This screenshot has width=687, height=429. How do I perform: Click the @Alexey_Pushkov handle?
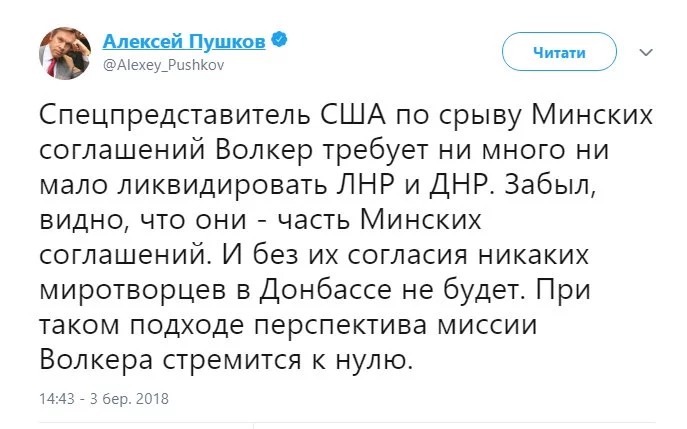coord(163,65)
